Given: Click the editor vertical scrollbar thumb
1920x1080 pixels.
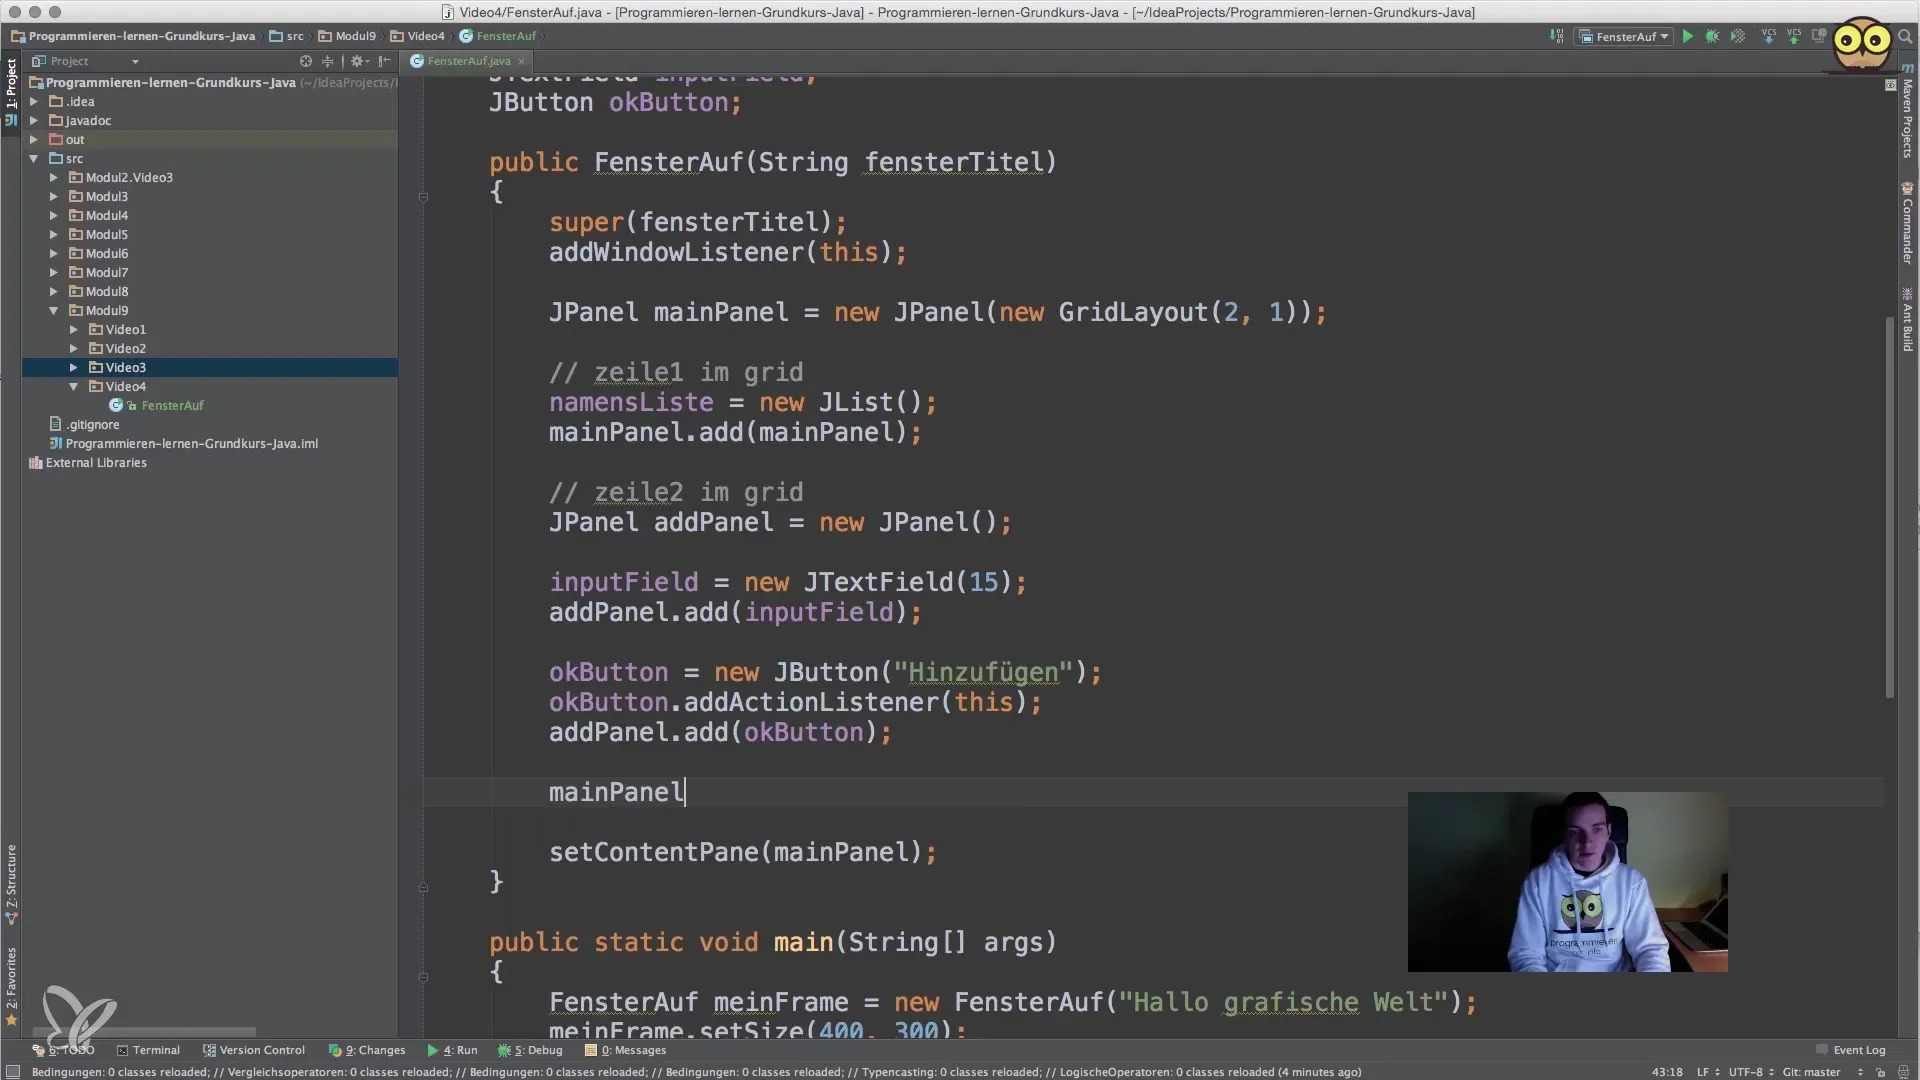Looking at the screenshot, I should click(x=1889, y=507).
